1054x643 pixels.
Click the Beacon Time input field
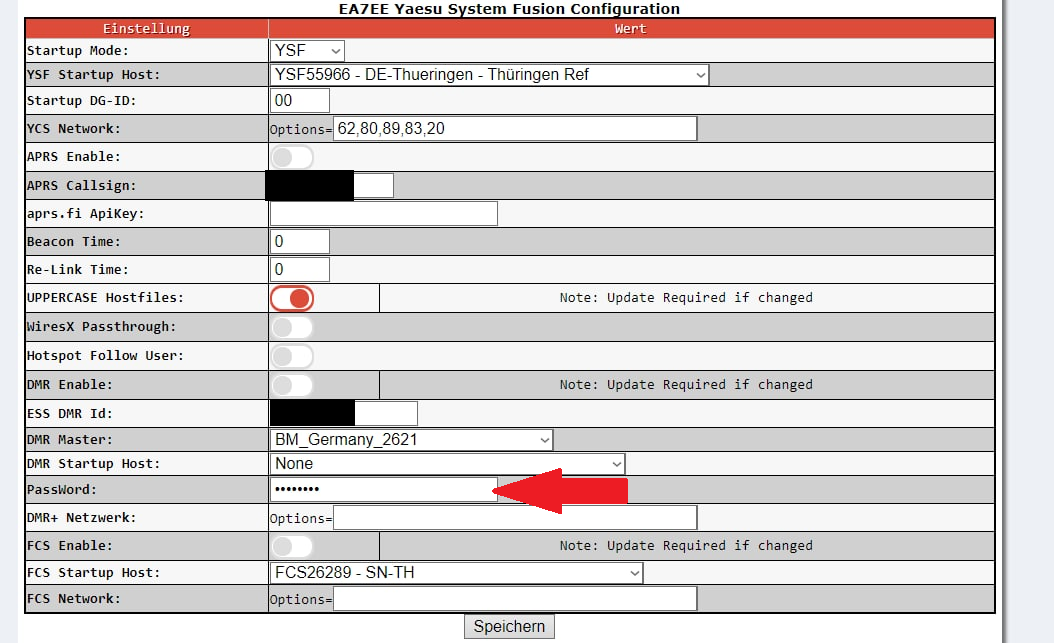(x=300, y=242)
